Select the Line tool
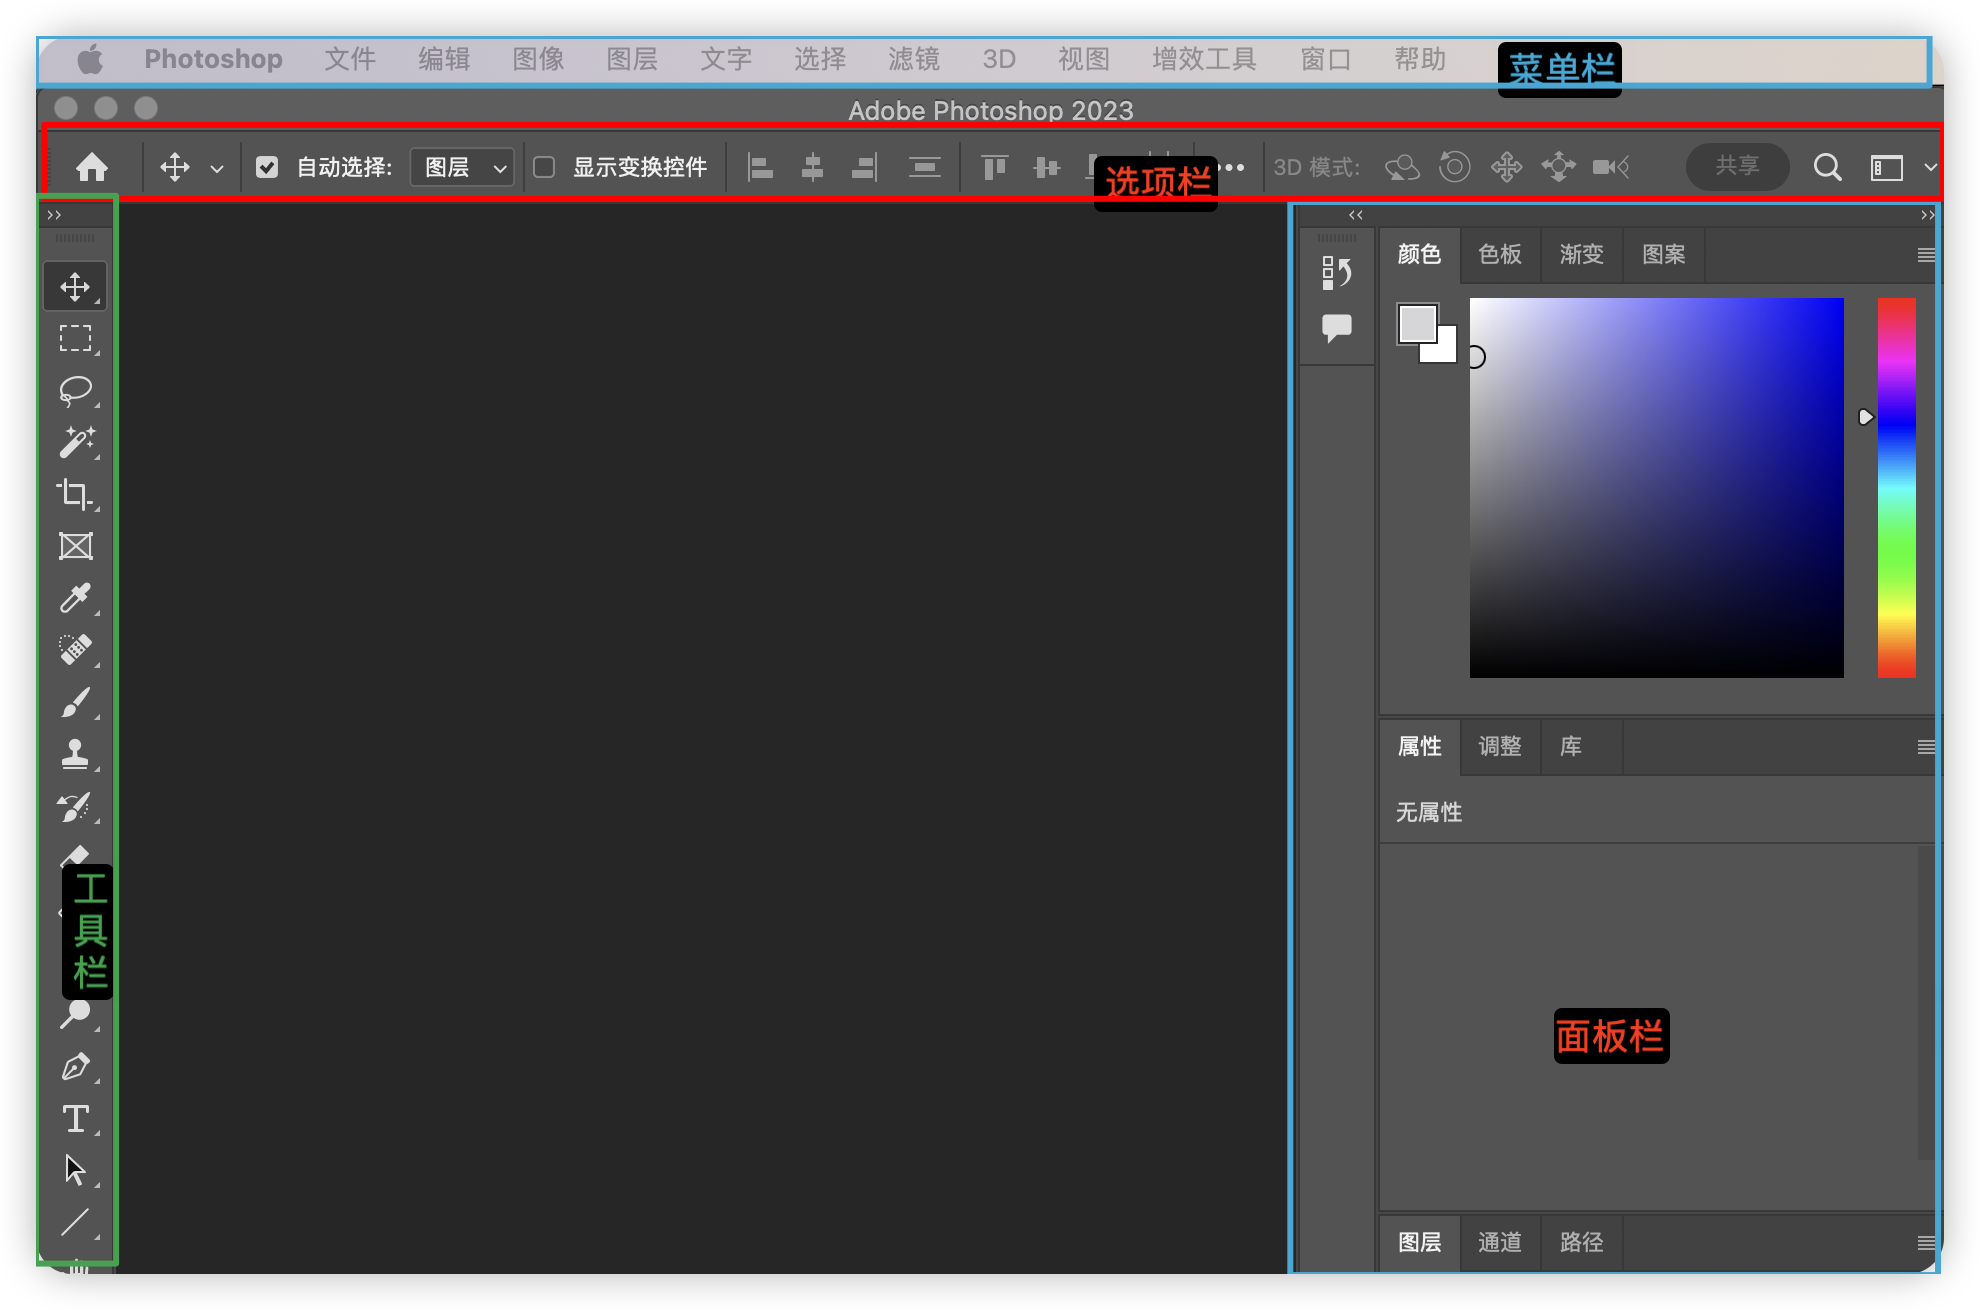The width and height of the screenshot is (1980, 1310). [x=75, y=1222]
